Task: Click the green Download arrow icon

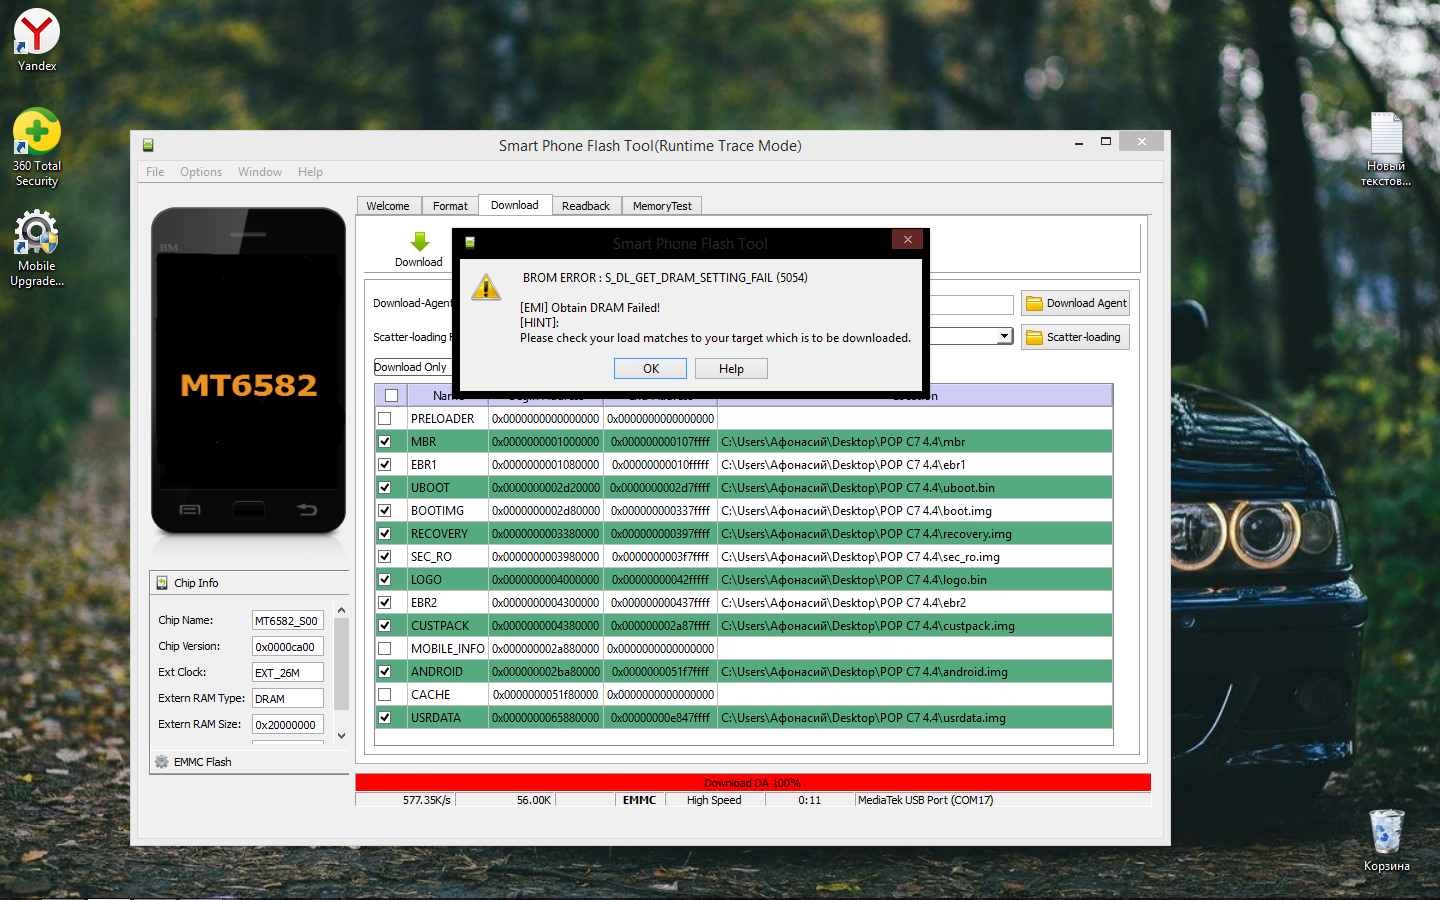Action: tap(419, 242)
